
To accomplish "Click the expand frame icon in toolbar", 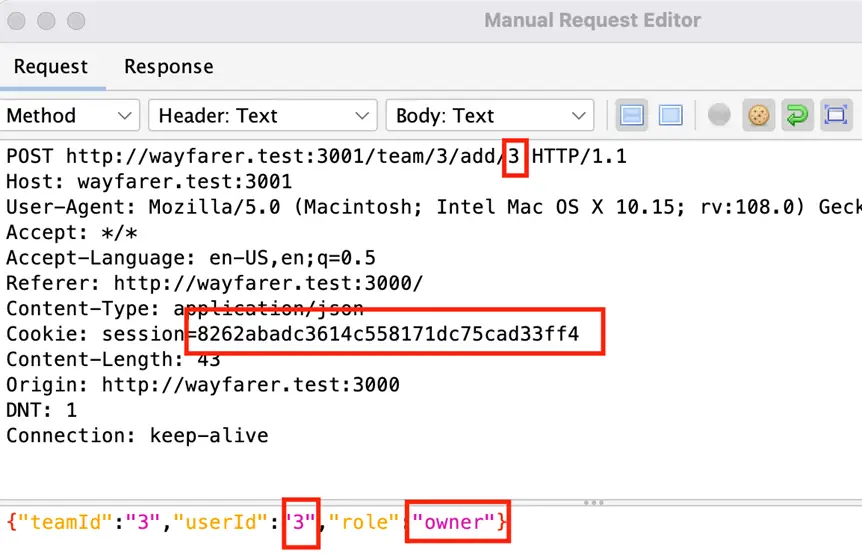I will 836,115.
